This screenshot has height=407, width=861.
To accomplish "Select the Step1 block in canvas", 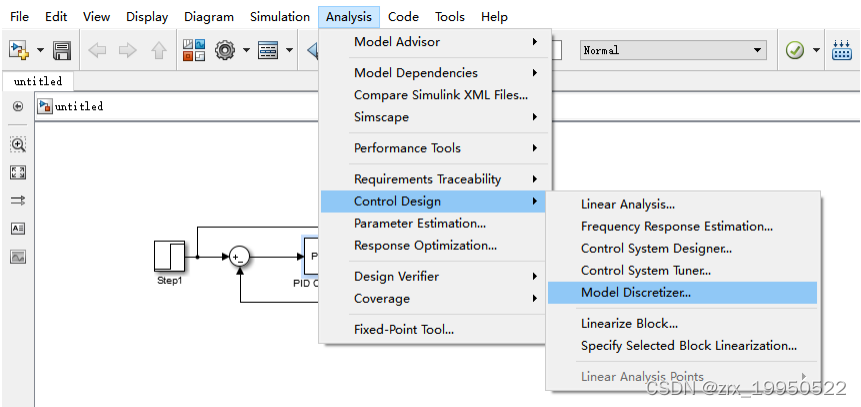I will click(169, 257).
